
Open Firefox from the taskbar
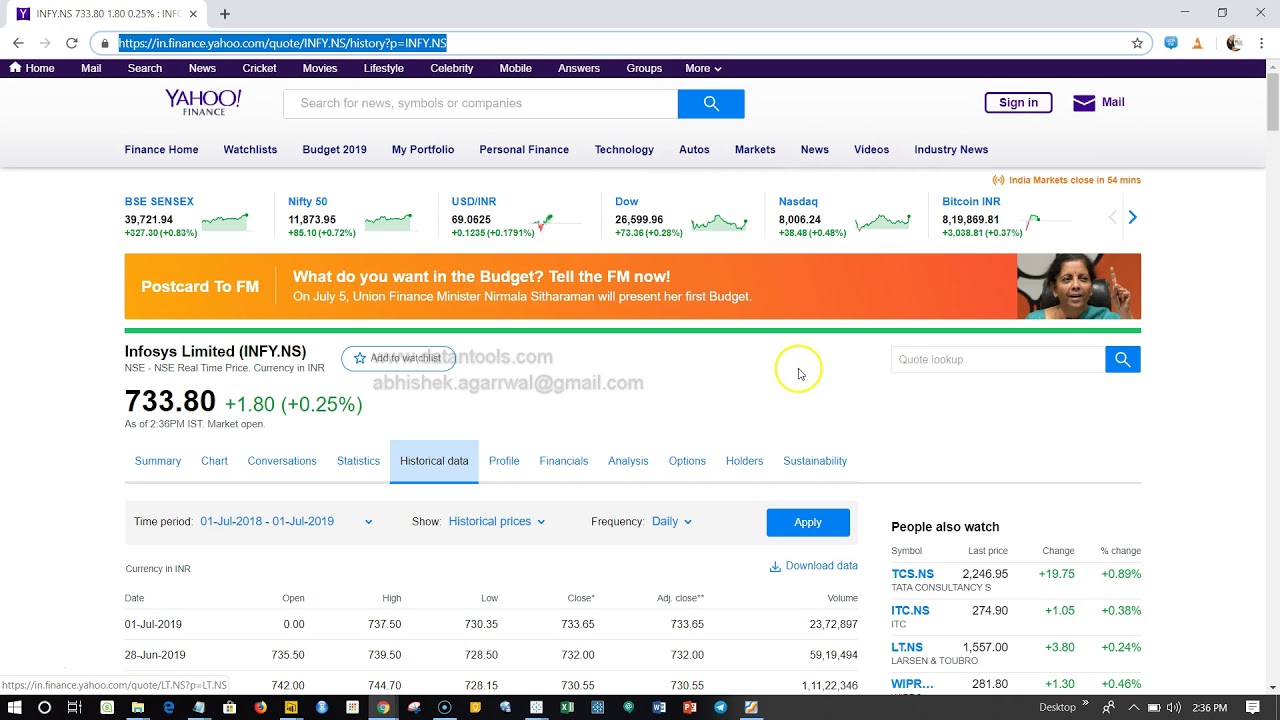pos(260,707)
